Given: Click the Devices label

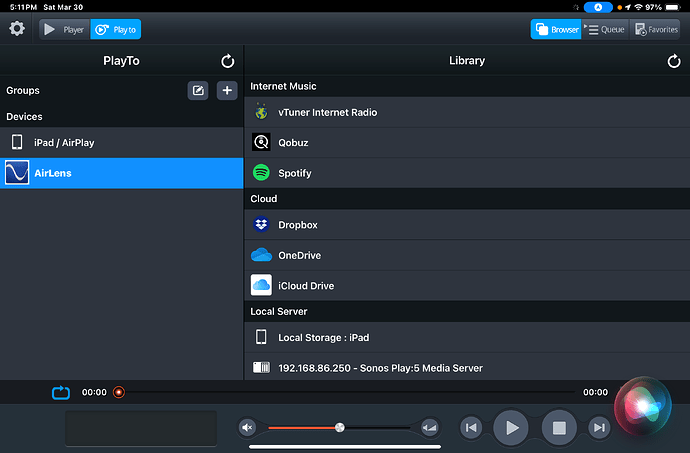Looking at the screenshot, I should tap(24, 117).
